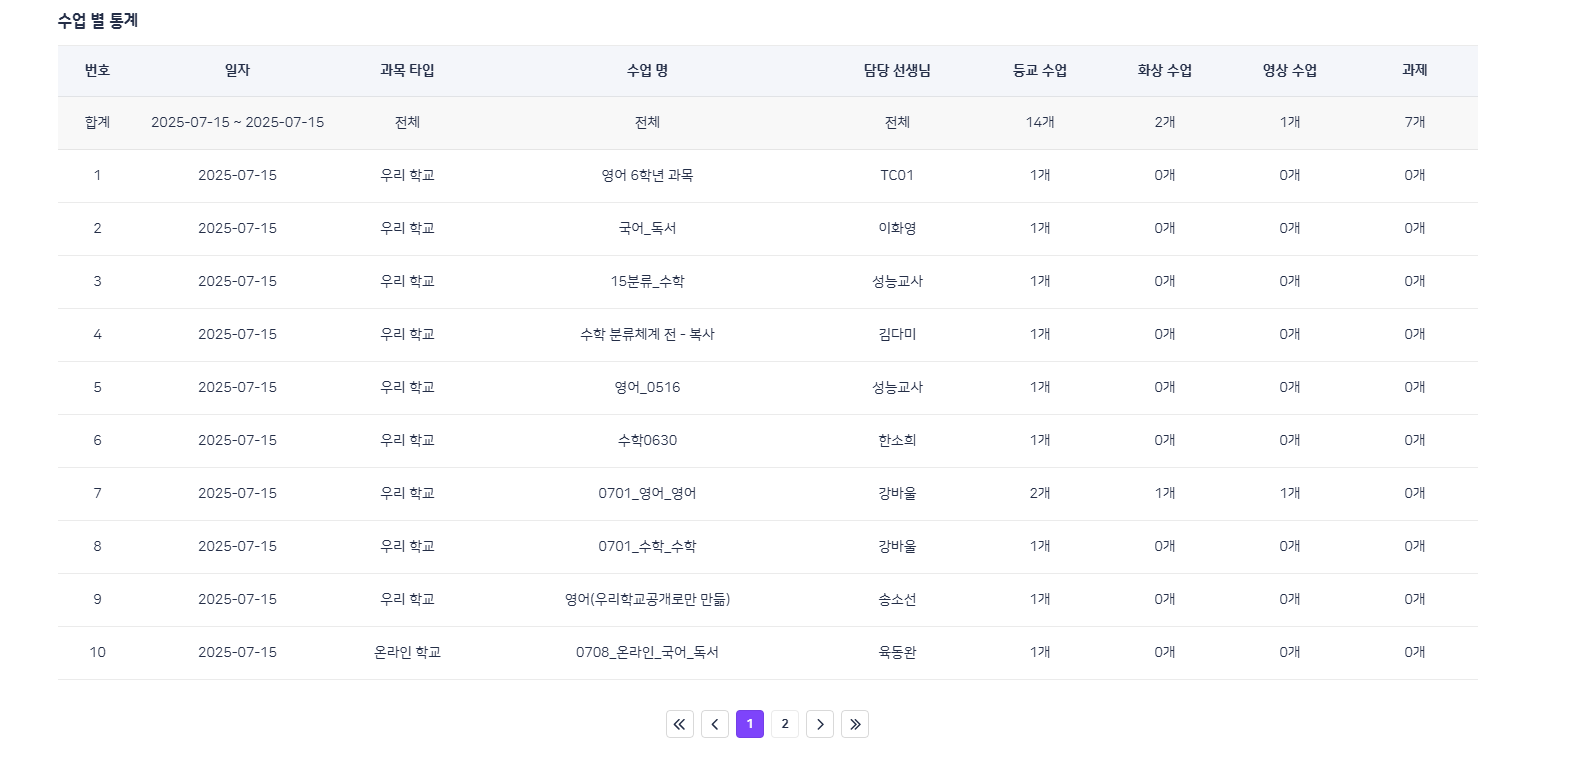Open the 0701_영어_영어 class row

pos(647,493)
